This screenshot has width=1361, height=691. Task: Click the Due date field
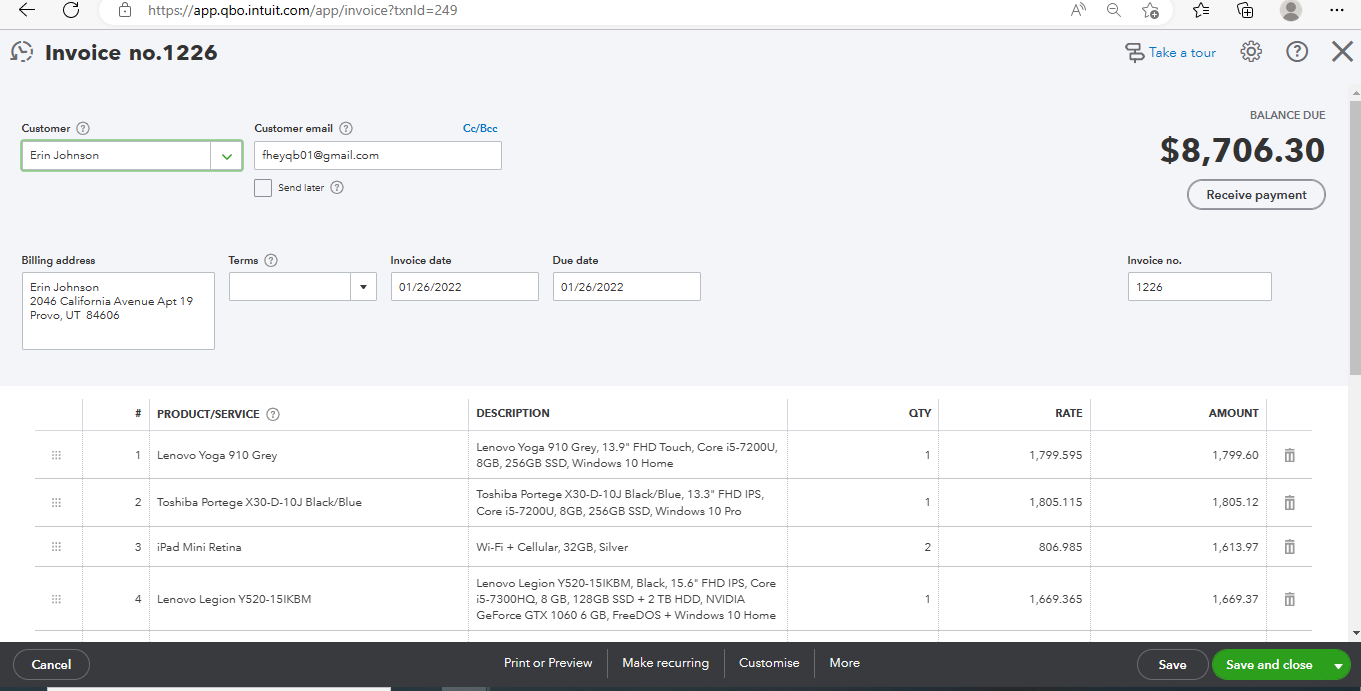click(627, 287)
